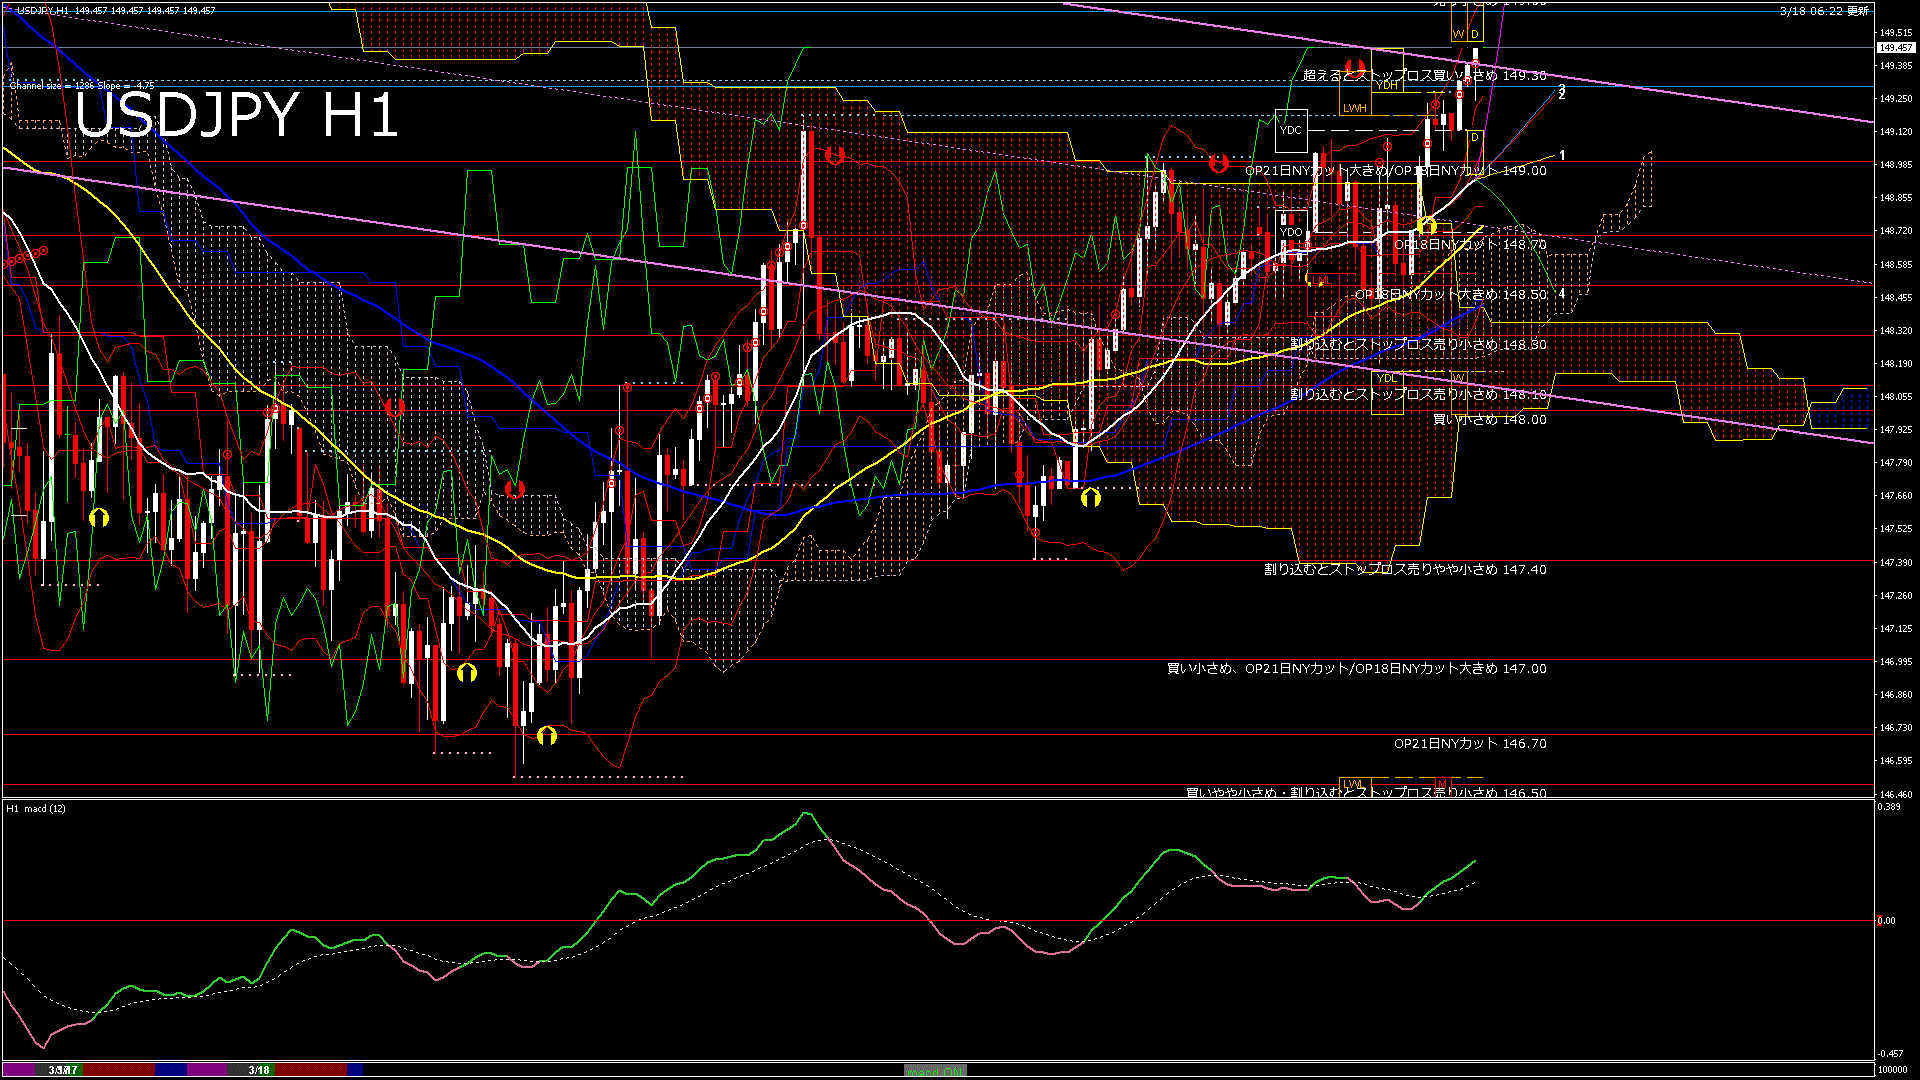
Task: Click the 3/18 date marker on session bar
Action: click(259, 1070)
